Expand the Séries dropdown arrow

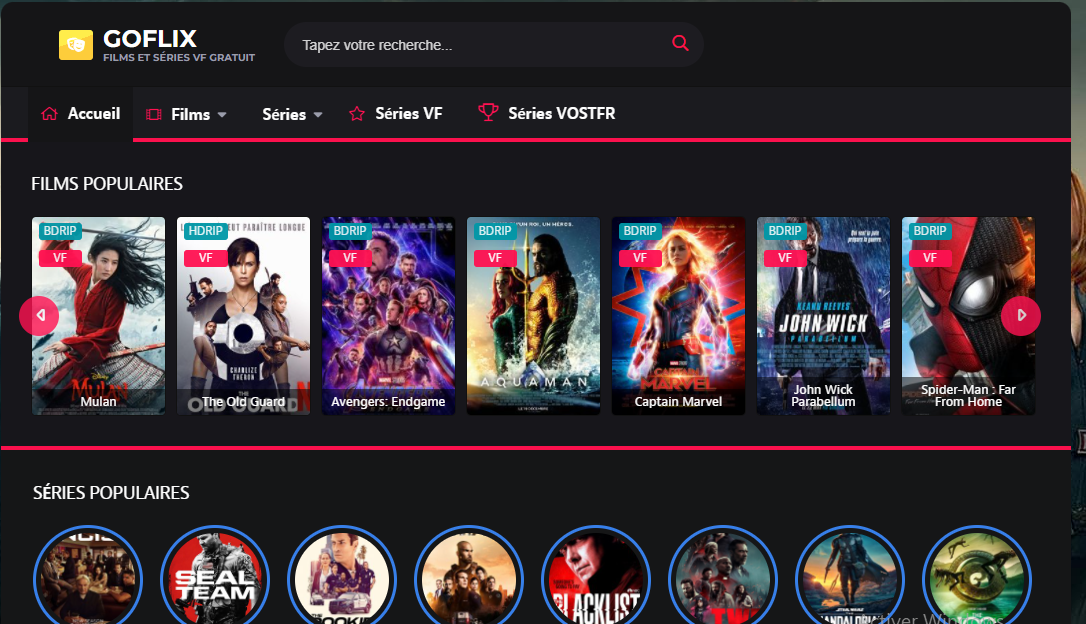[318, 115]
